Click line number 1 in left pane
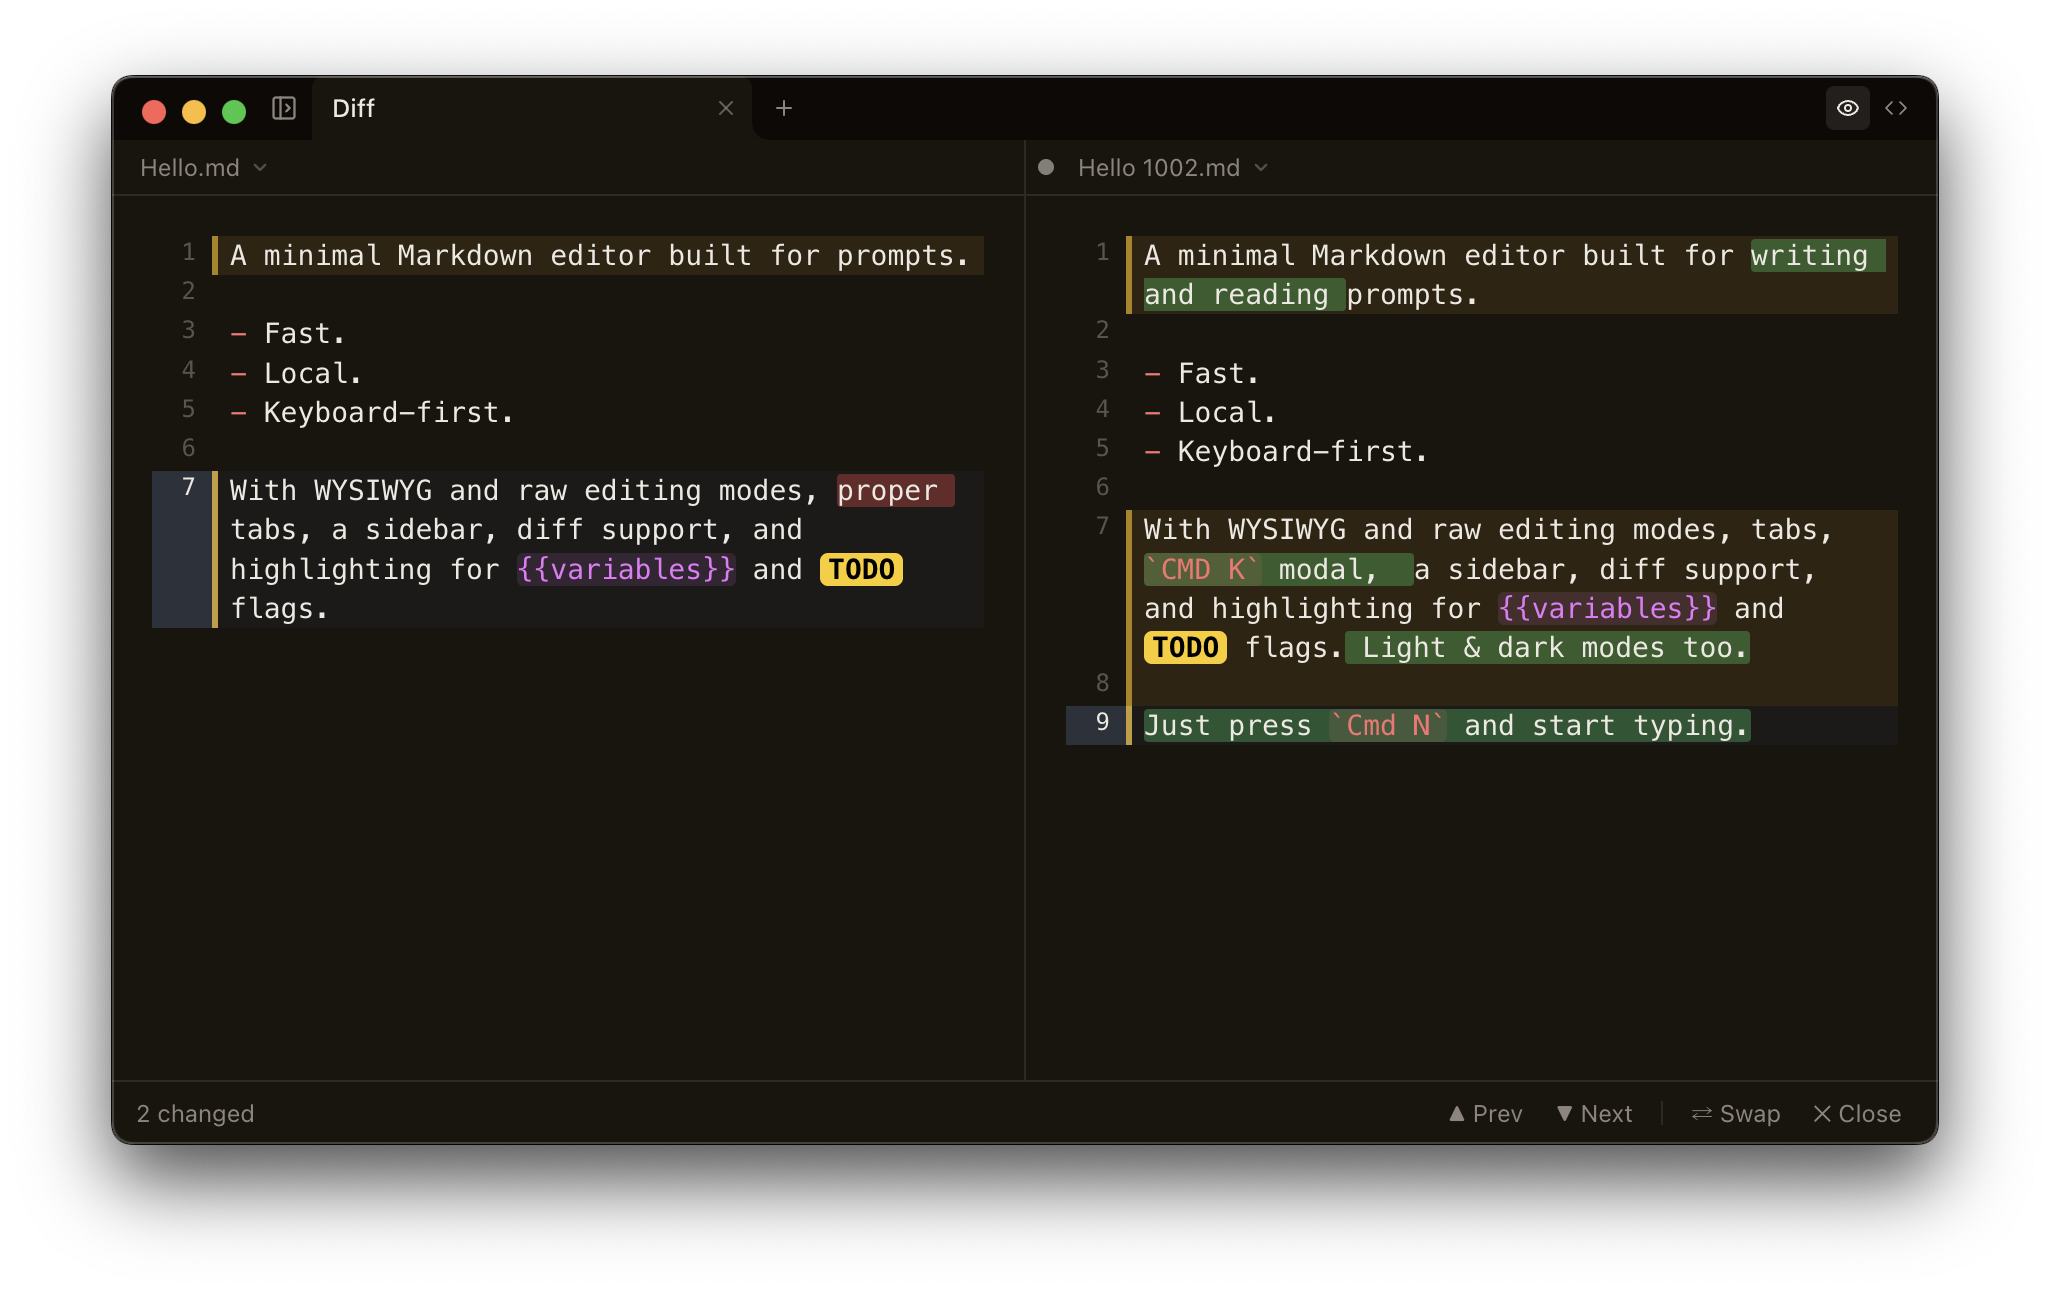This screenshot has height=1292, width=2050. 188,252
